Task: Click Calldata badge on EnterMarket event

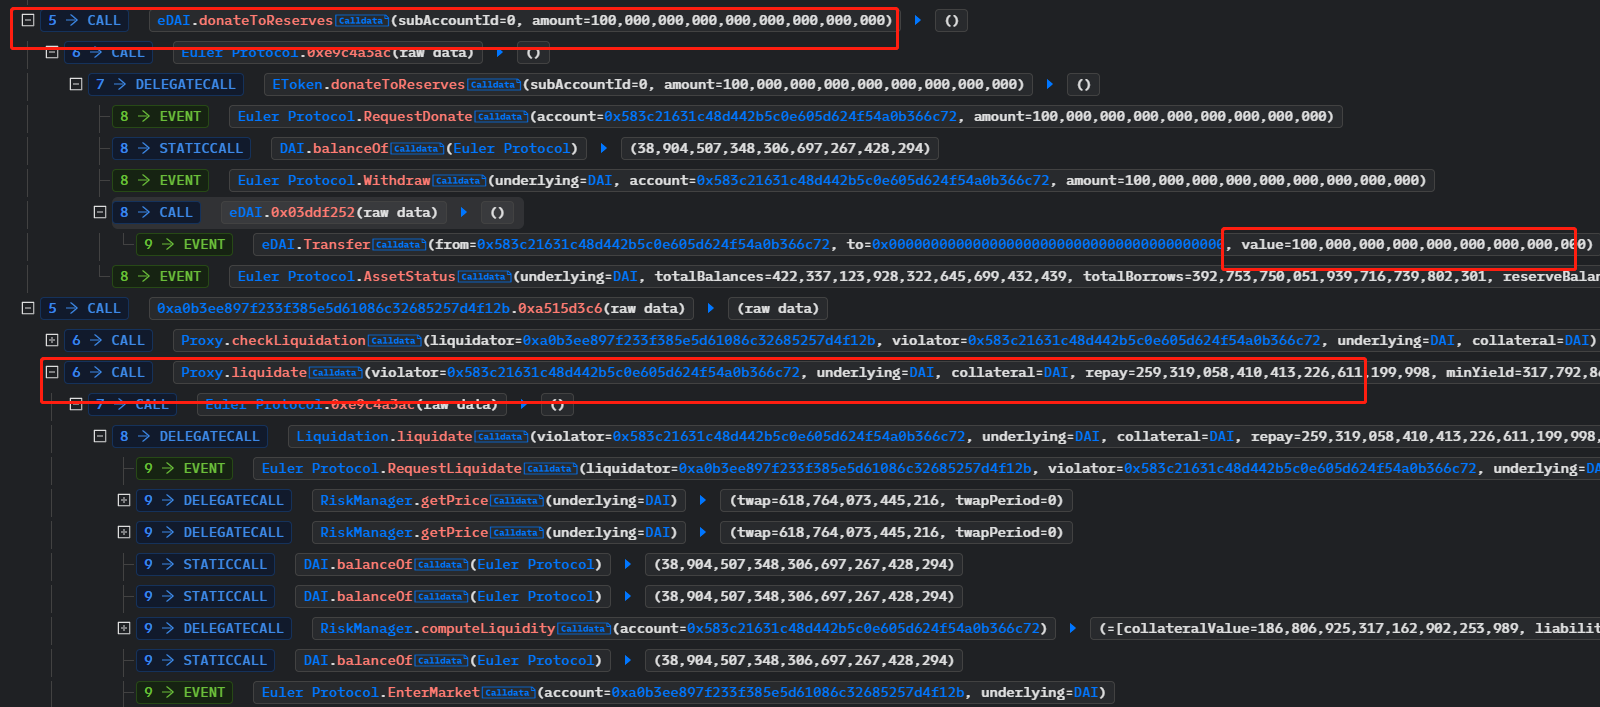Action: click(508, 693)
